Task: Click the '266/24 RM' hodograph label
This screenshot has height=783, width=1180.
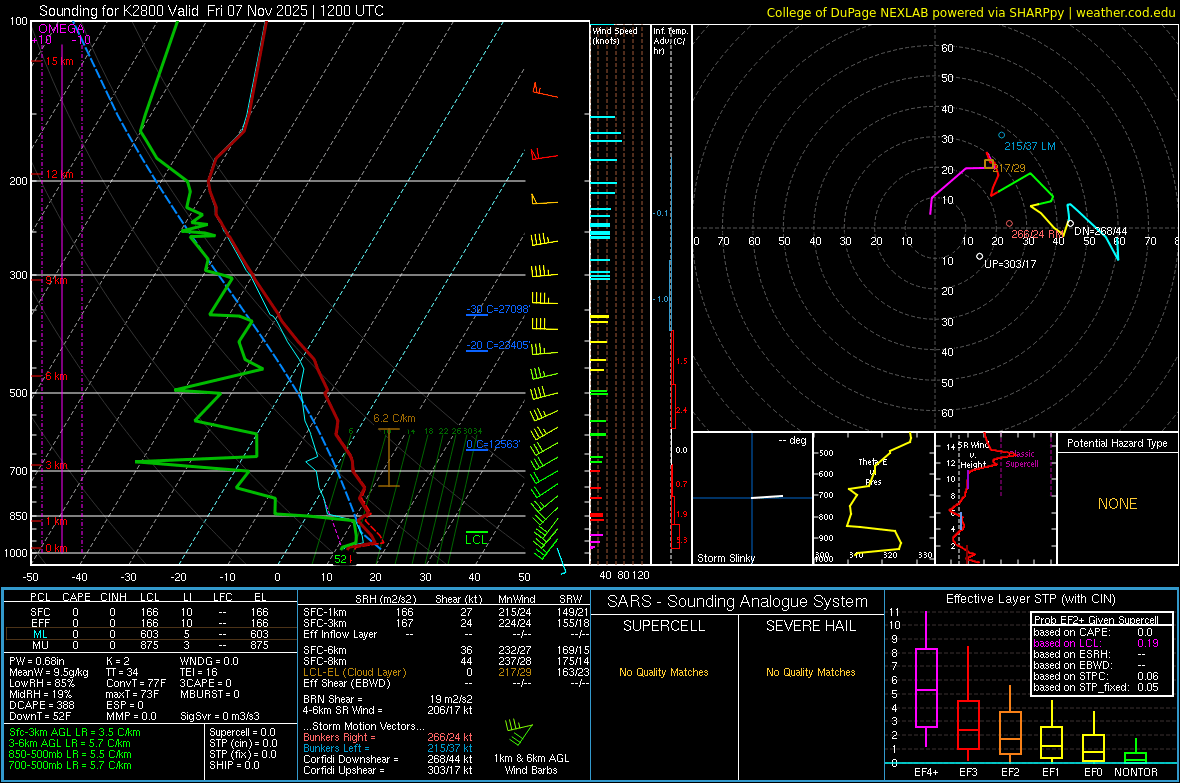Action: [x=1038, y=234]
